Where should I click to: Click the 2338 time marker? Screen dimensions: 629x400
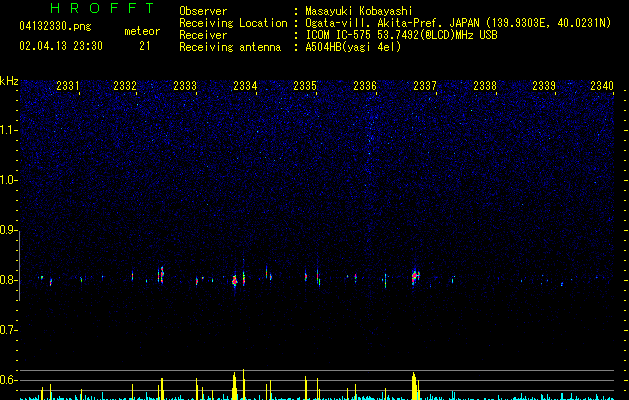[485, 85]
